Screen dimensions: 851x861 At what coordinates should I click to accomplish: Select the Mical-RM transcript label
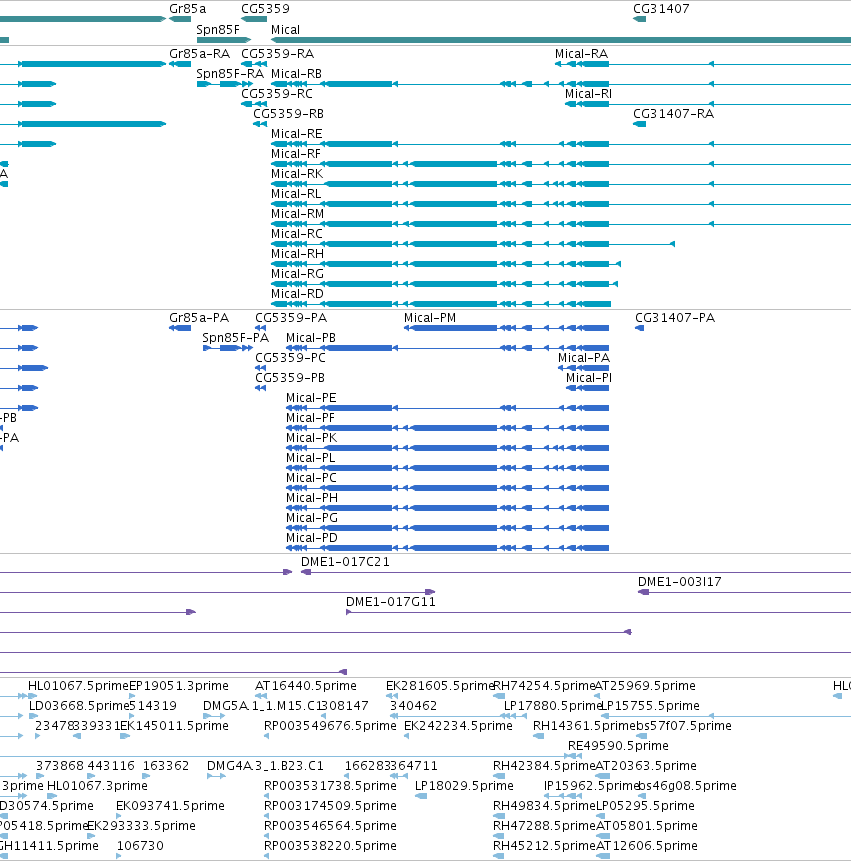pos(298,214)
